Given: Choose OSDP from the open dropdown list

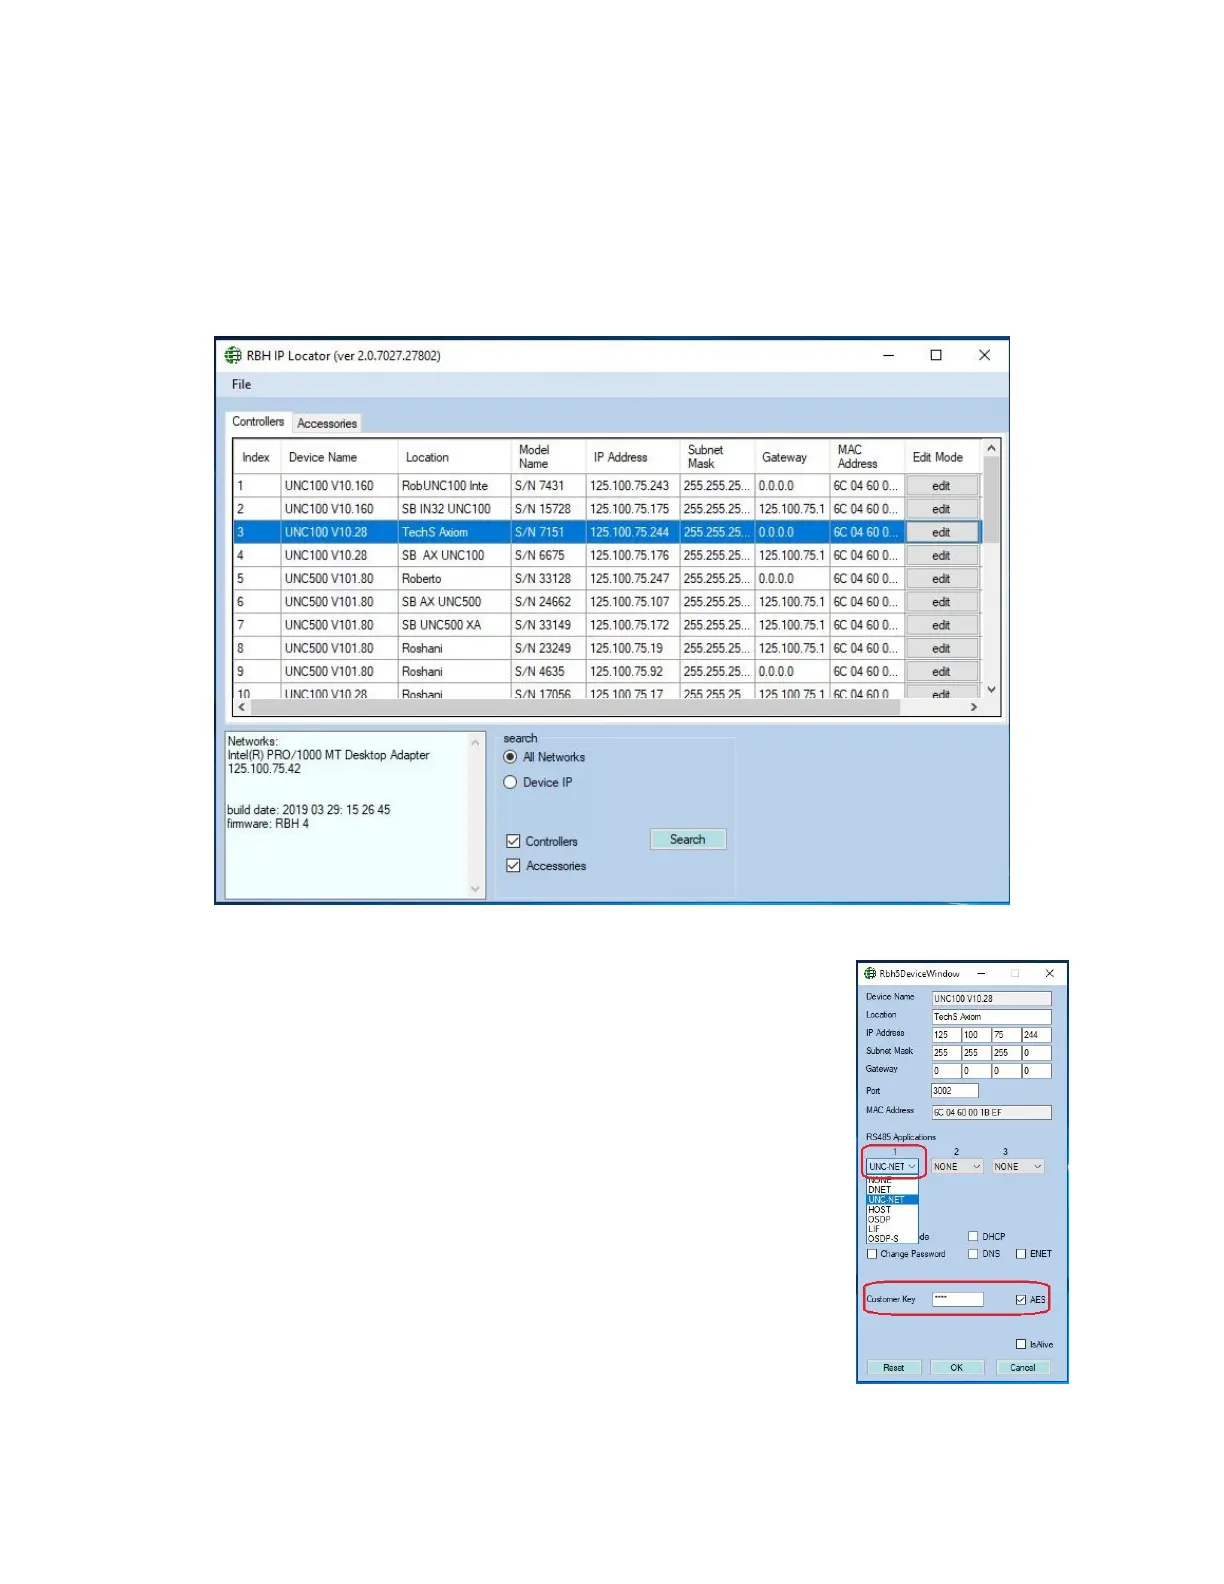Looking at the screenshot, I should click(x=891, y=1219).
